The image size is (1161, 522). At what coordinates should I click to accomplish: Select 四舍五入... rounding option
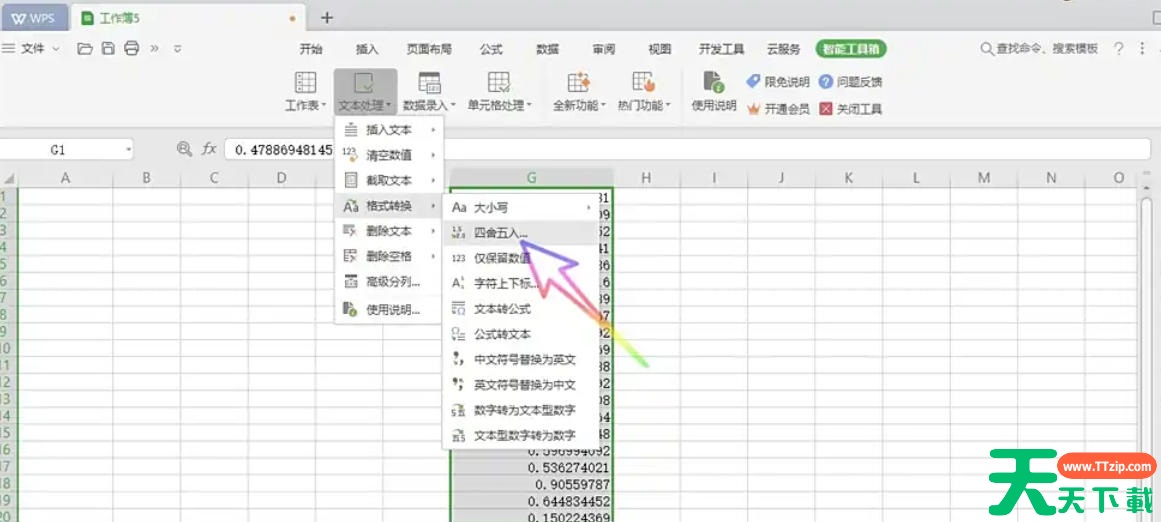click(521, 233)
